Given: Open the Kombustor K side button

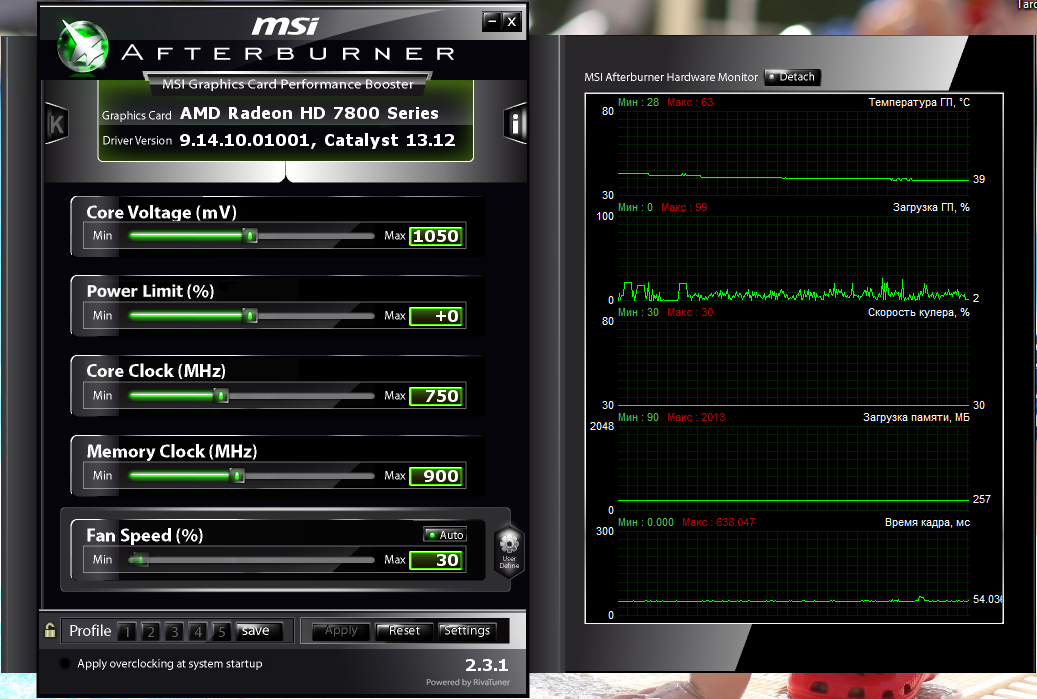Looking at the screenshot, I should 57,124.
